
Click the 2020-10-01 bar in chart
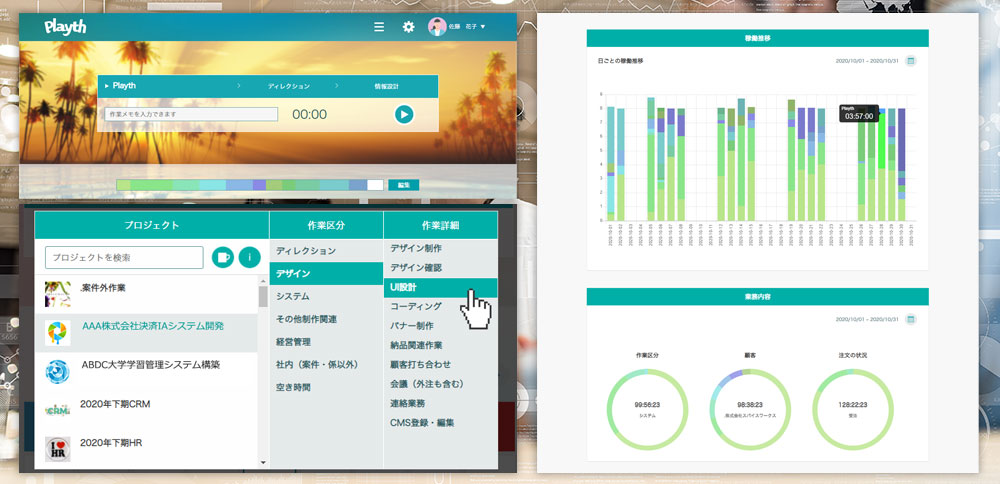tap(611, 163)
